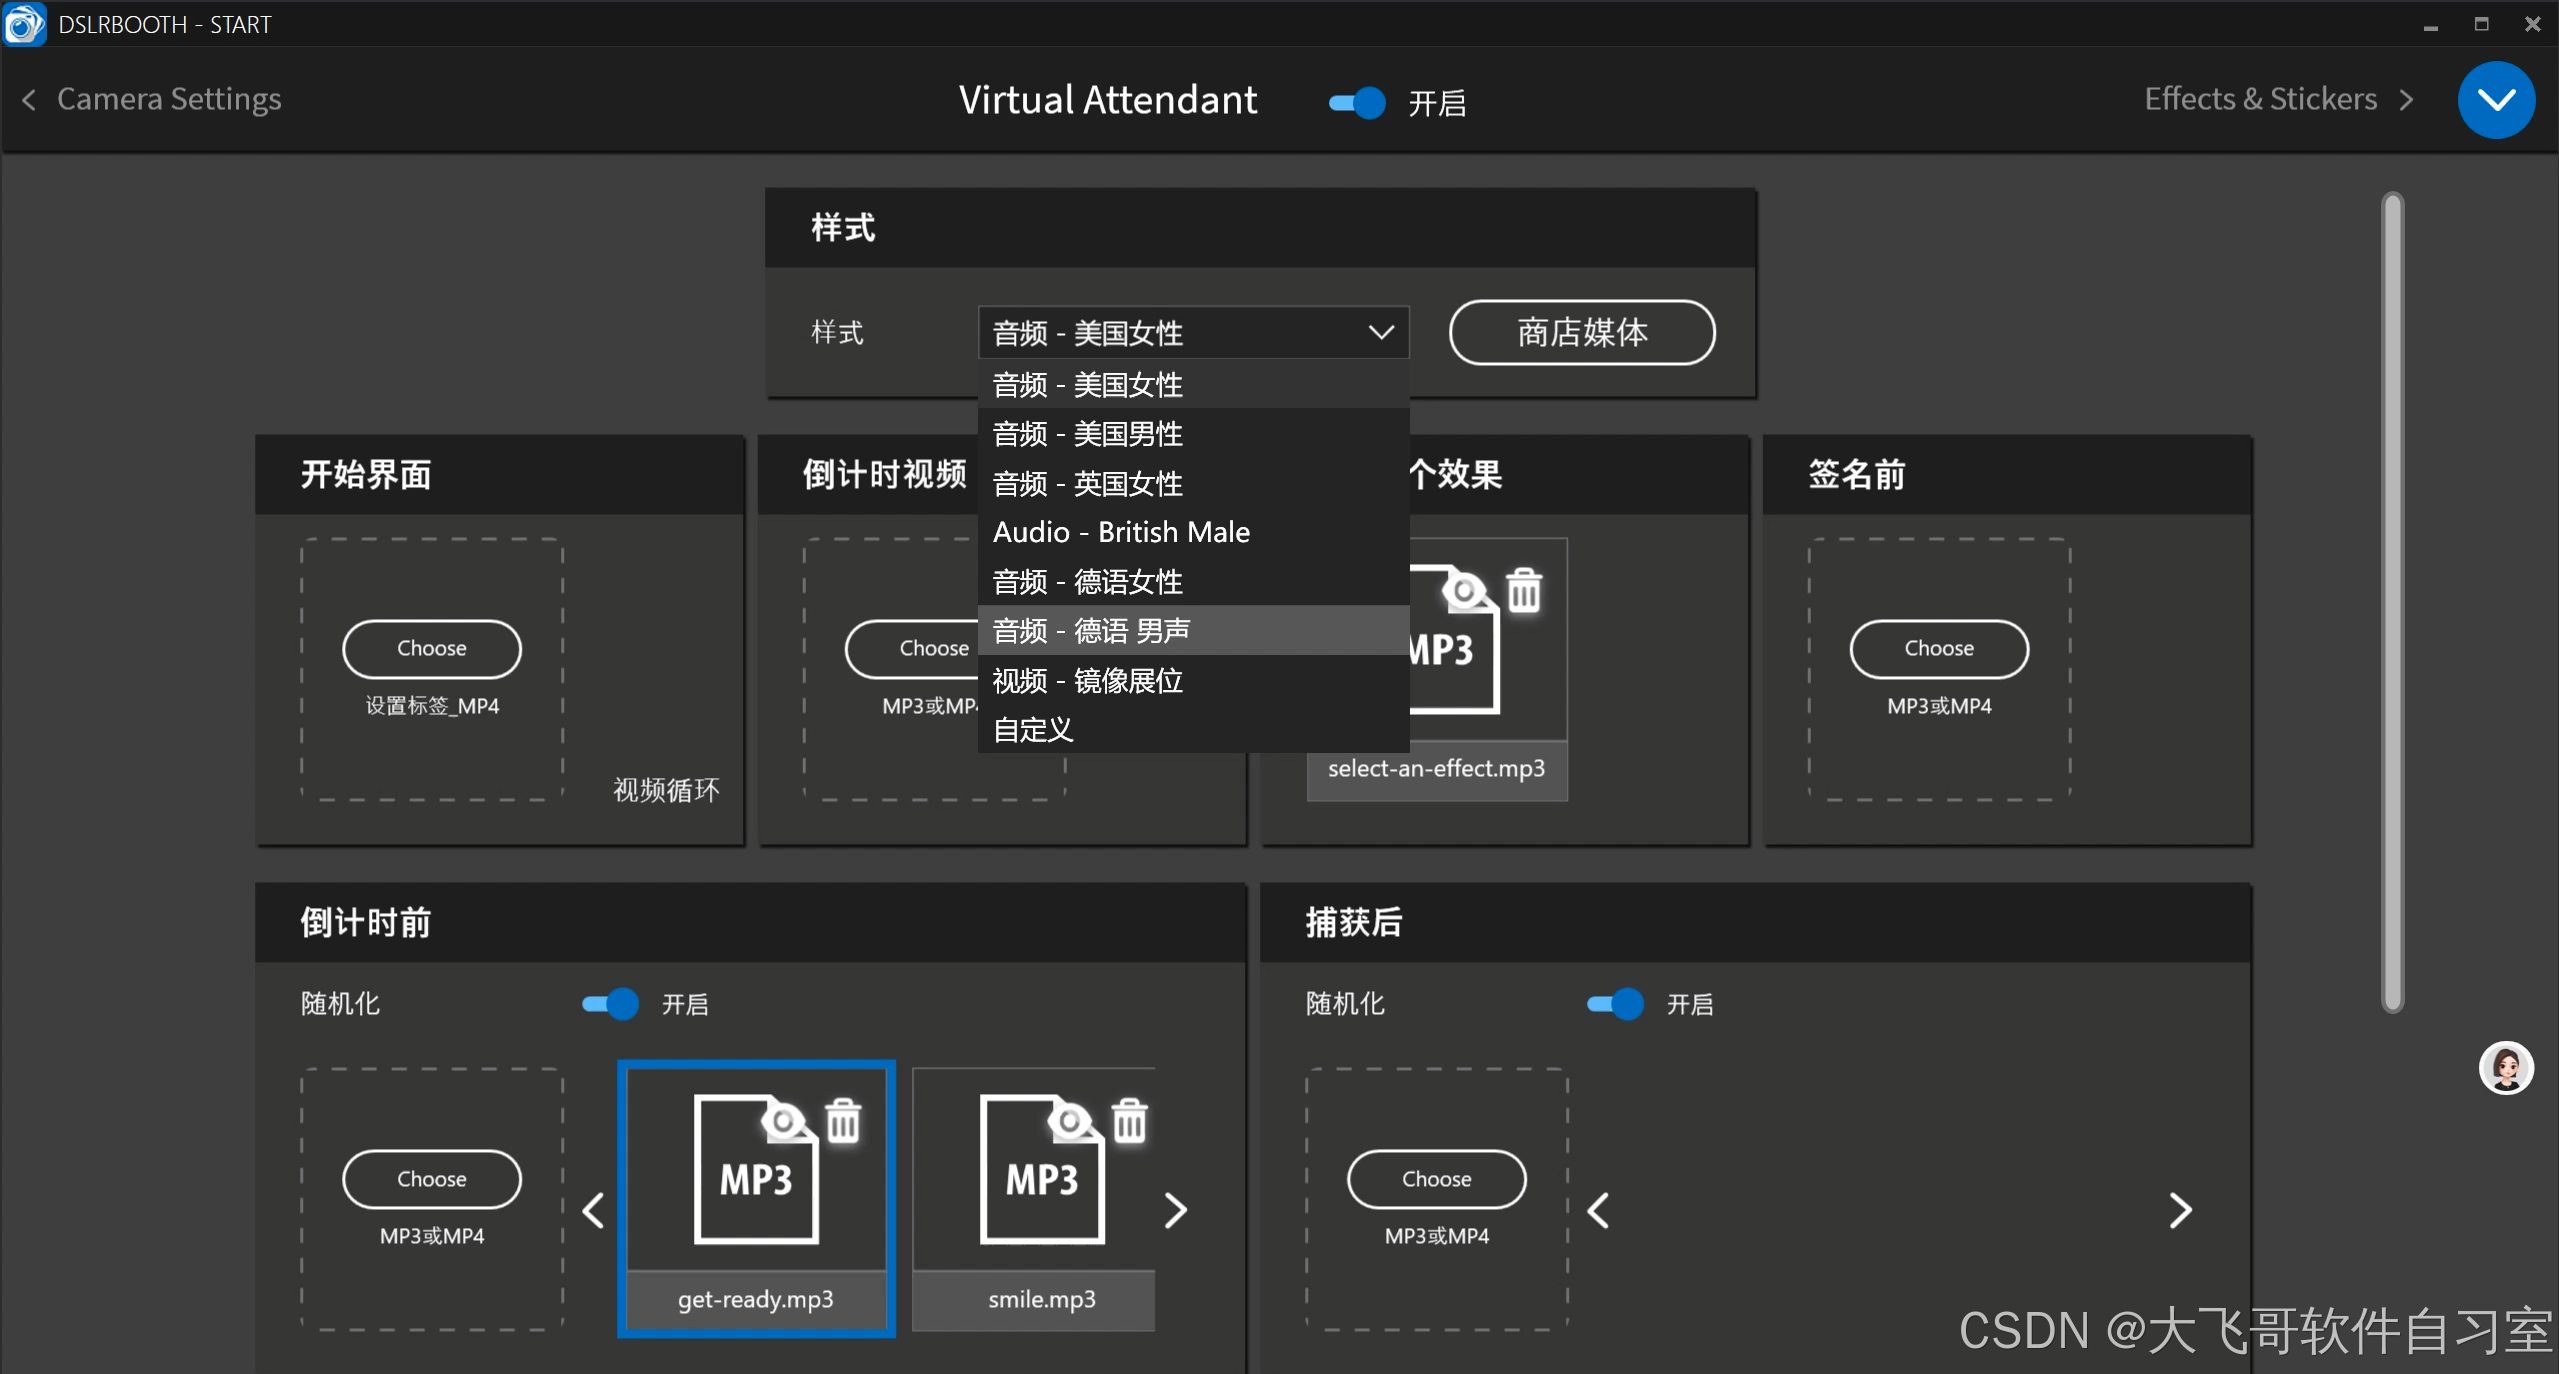Disable the Virtual Attendant toggle
The height and width of the screenshot is (1374, 2559).
pos(1357,102)
